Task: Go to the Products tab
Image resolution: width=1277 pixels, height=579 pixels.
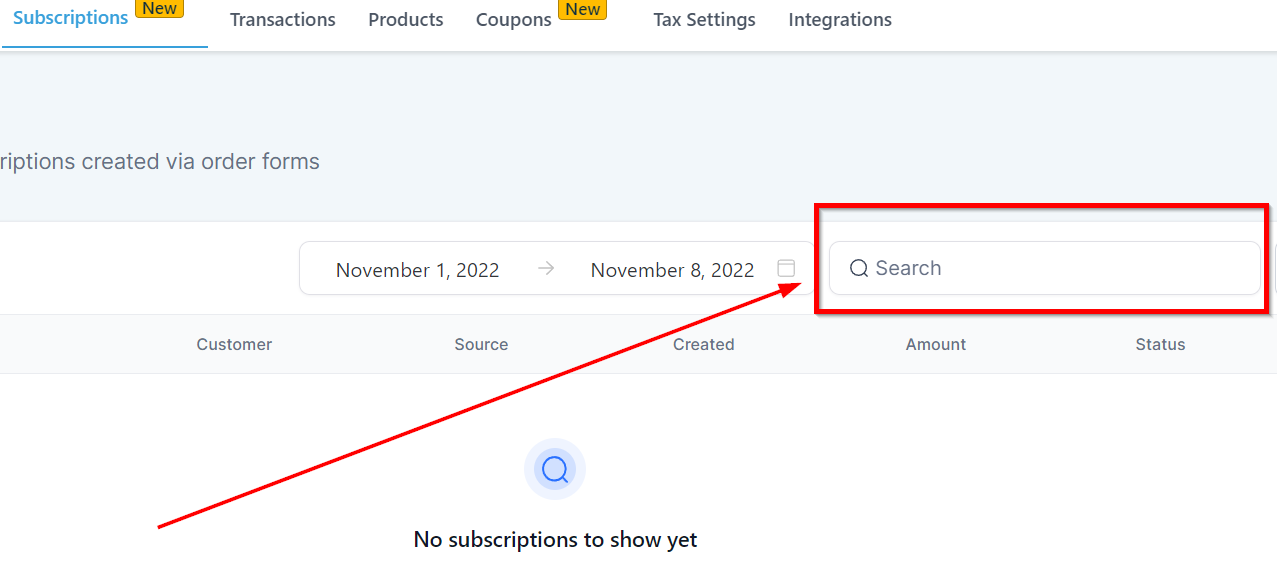Action: click(406, 20)
